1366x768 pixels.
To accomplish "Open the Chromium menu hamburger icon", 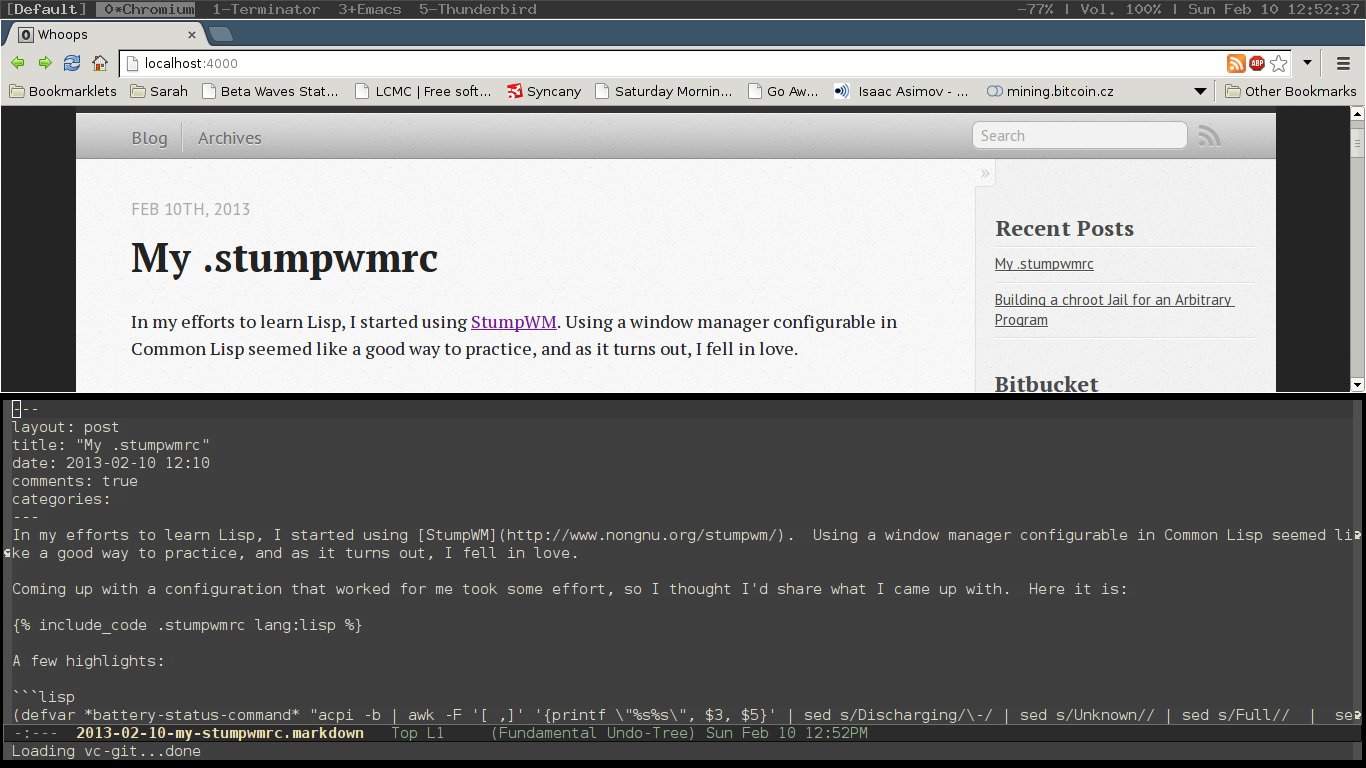I will pyautogui.click(x=1343, y=63).
